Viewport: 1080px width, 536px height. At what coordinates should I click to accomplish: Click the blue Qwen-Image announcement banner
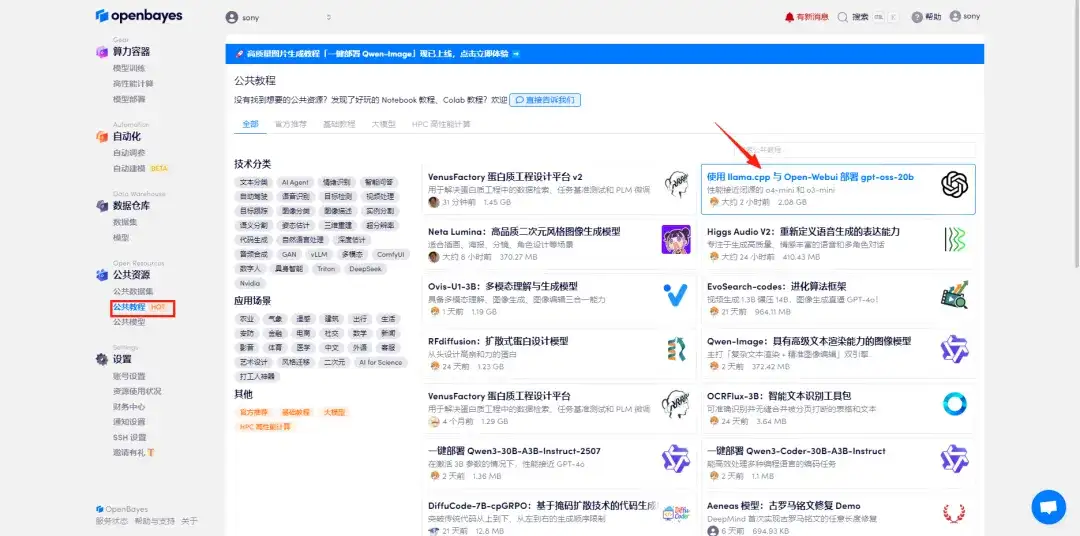[605, 54]
